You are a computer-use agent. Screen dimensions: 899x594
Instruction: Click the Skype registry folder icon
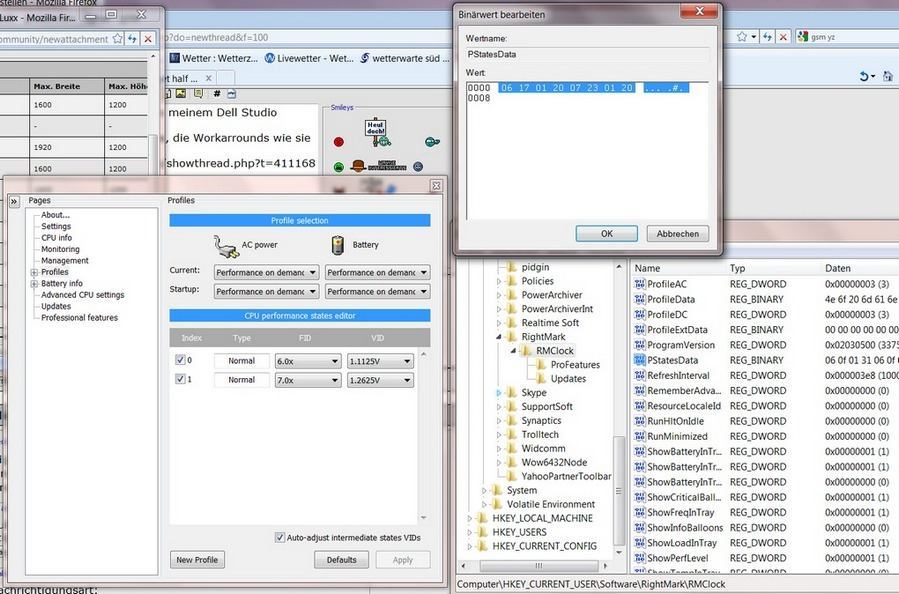click(x=511, y=393)
